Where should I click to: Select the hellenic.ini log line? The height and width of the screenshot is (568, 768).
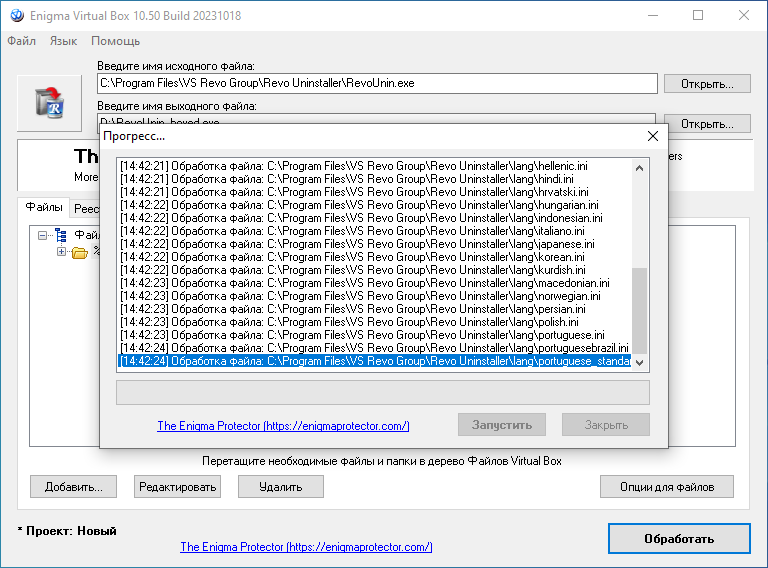tap(375, 166)
